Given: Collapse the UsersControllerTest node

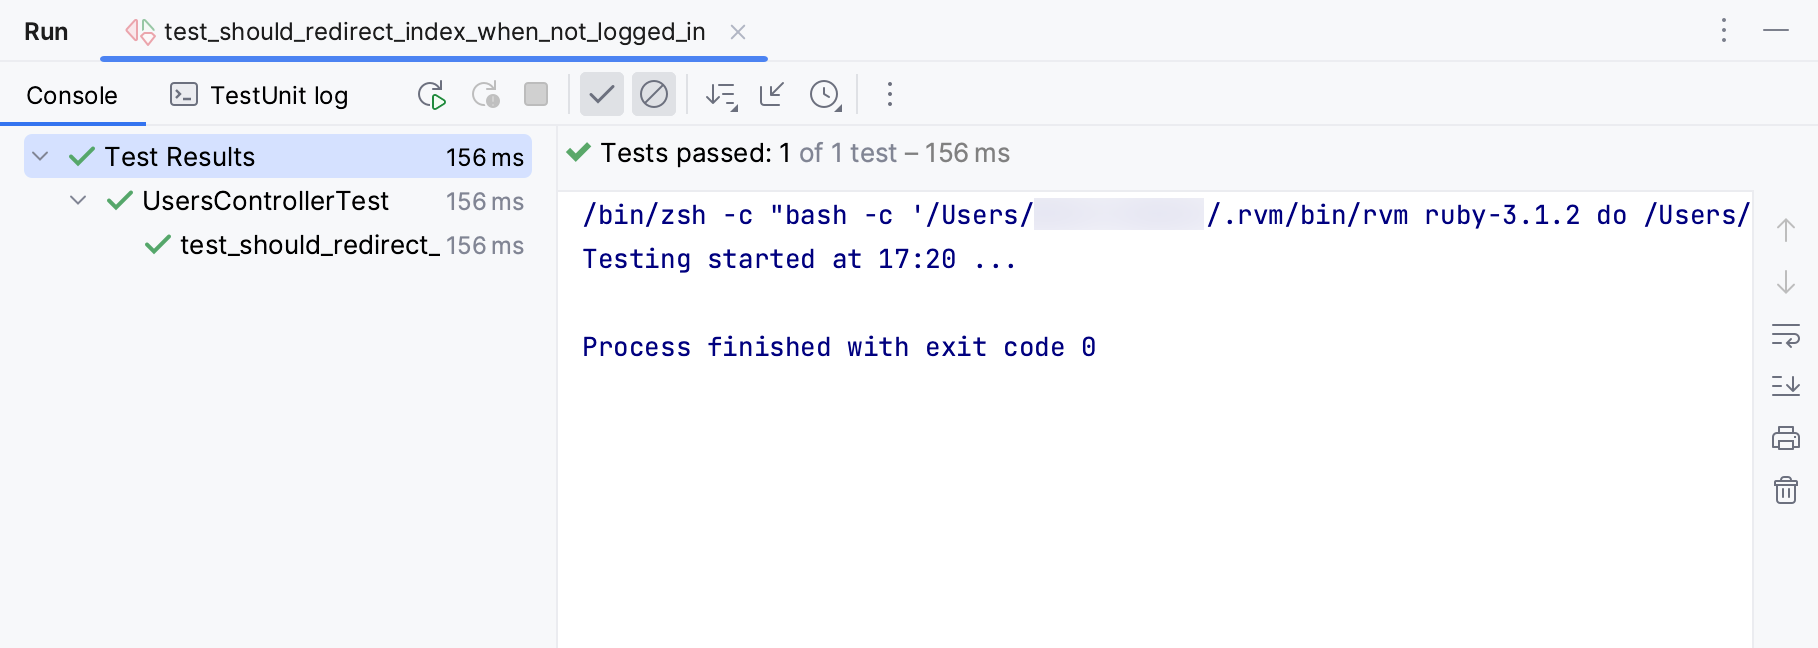Looking at the screenshot, I should coord(78,200).
